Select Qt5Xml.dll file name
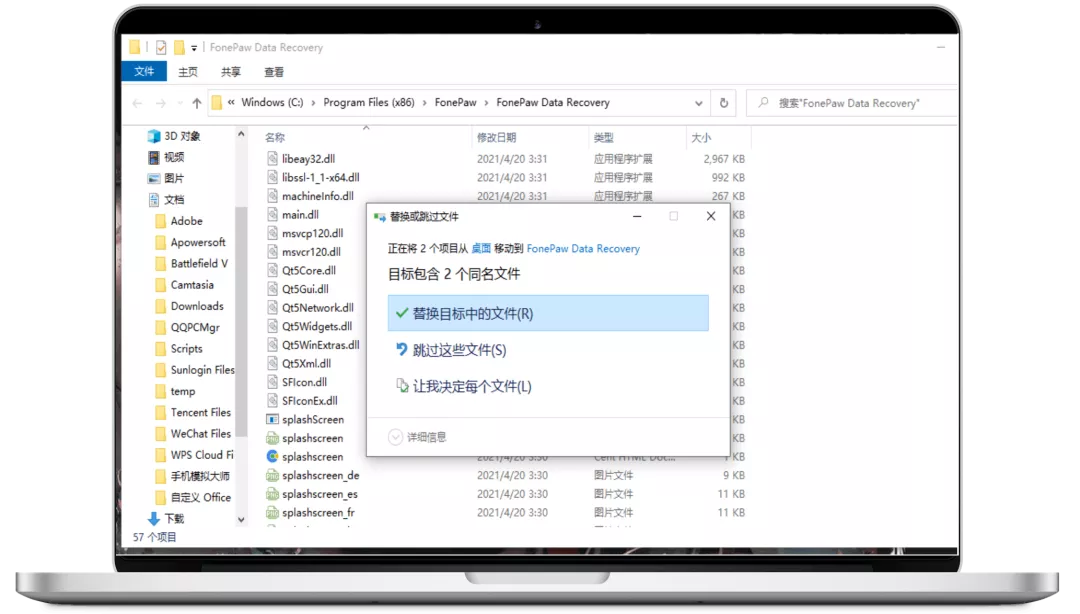The image size is (1080, 614). pos(306,363)
